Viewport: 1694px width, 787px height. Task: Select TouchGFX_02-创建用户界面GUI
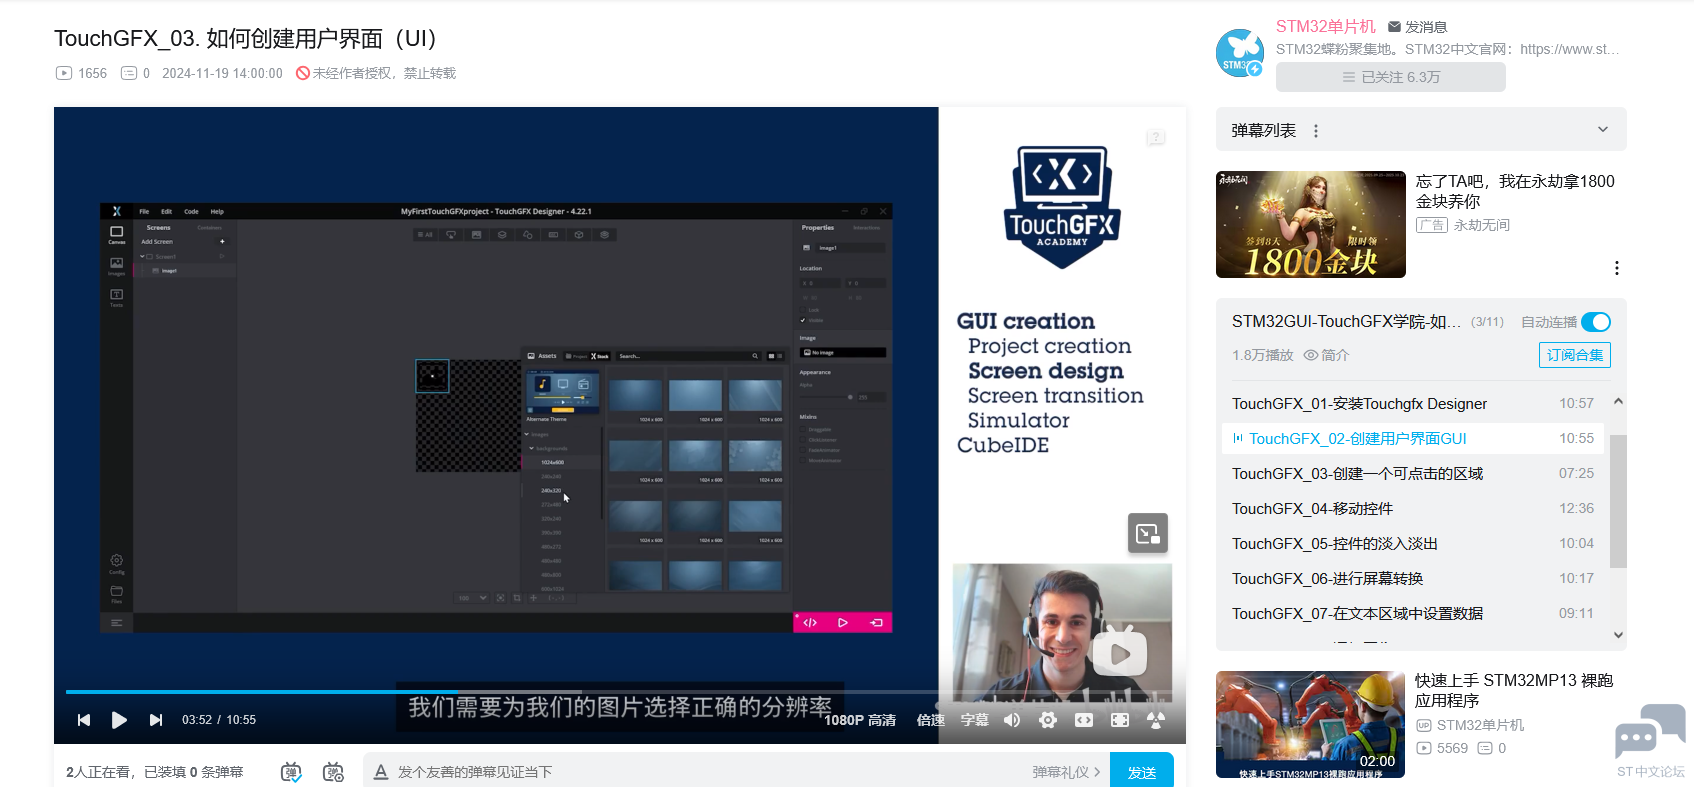(x=1413, y=439)
